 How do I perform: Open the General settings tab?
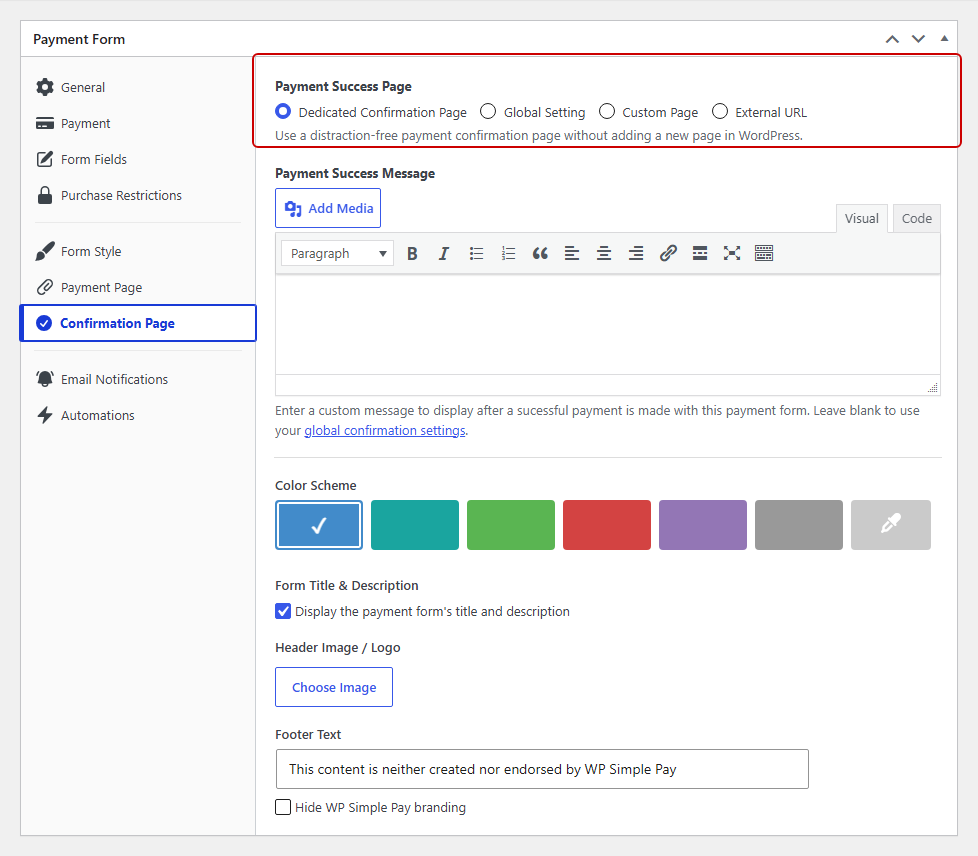(x=137, y=87)
